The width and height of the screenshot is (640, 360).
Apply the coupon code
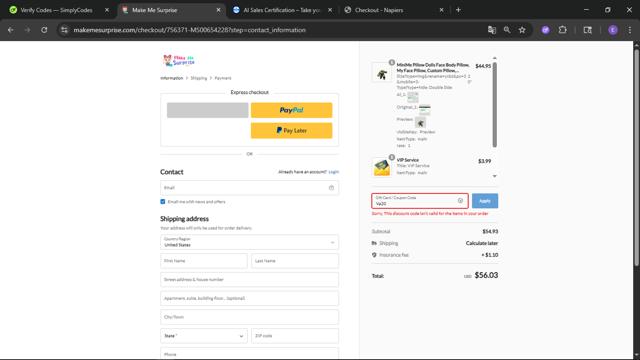click(485, 201)
